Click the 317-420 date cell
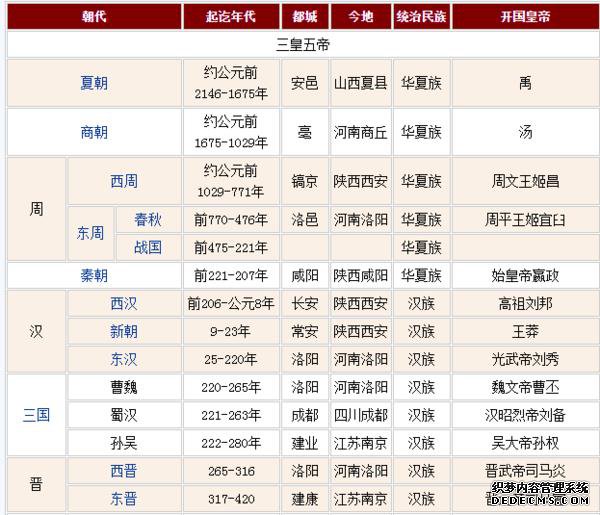Image resolution: width=600 pixels, height=515 pixels. (x=231, y=499)
